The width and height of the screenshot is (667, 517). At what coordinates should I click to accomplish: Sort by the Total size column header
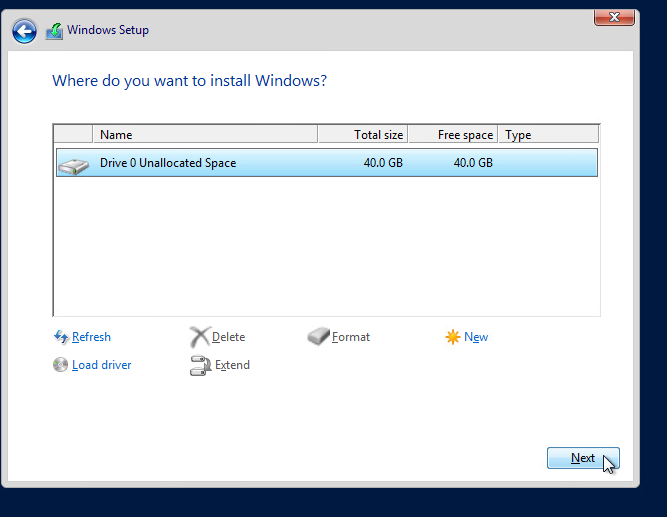(363, 134)
